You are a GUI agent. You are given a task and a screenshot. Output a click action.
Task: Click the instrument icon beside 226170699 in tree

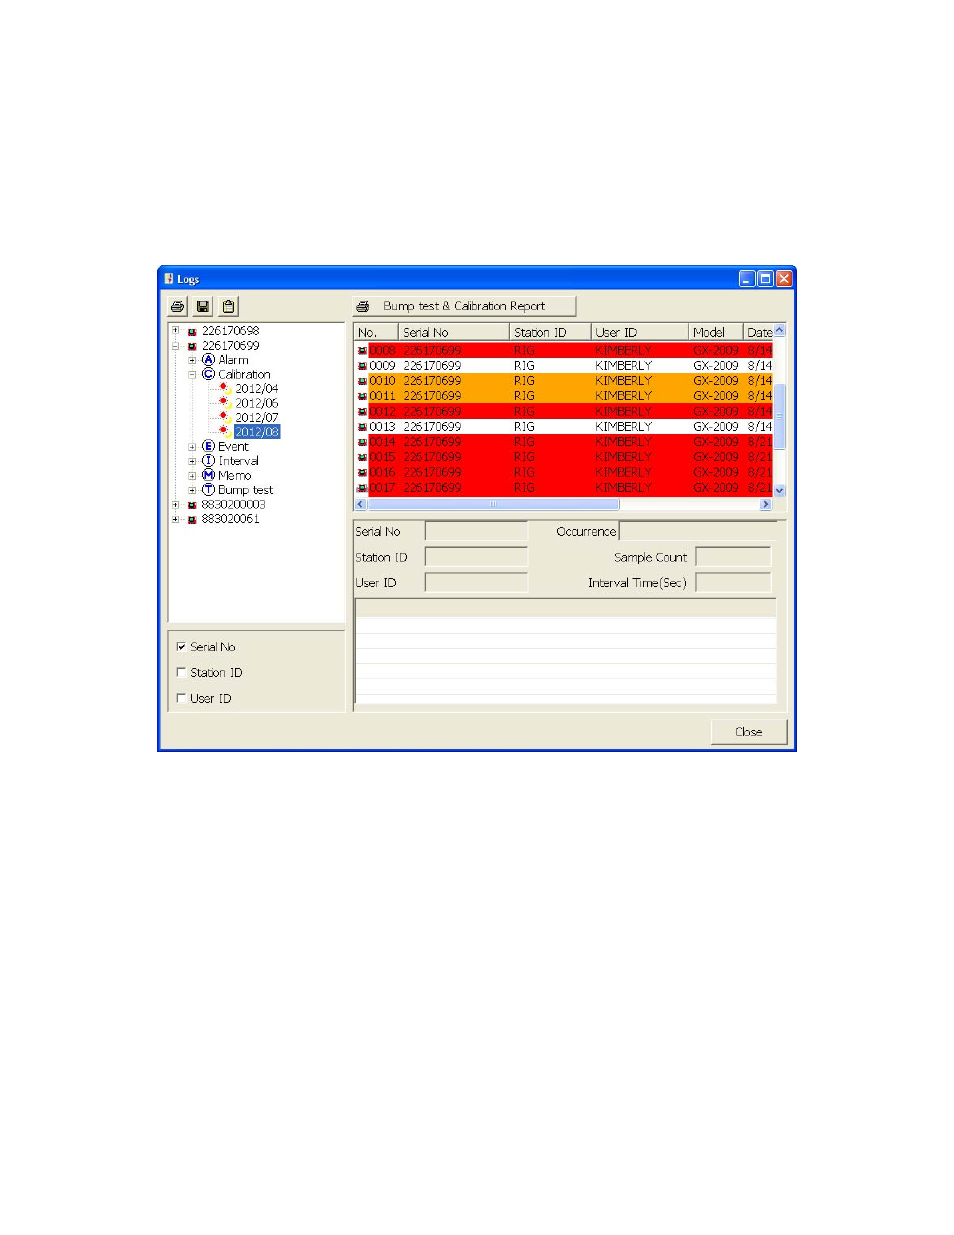click(x=192, y=346)
